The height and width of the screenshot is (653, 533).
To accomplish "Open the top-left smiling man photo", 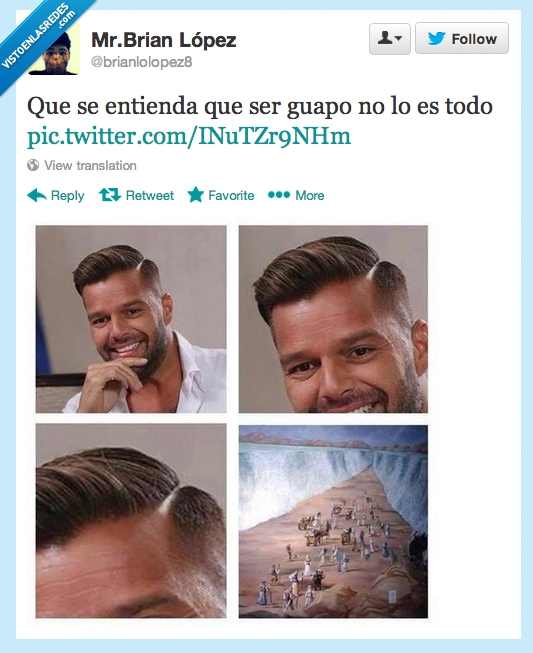I will click(x=131, y=319).
